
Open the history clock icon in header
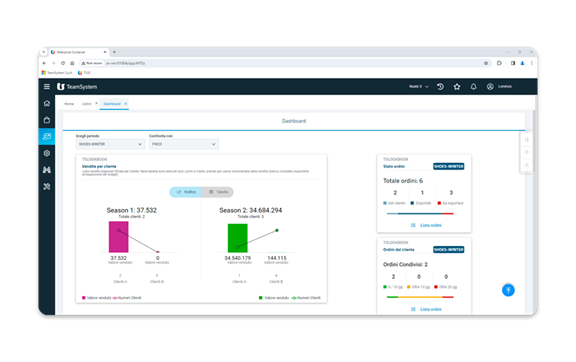click(x=440, y=87)
